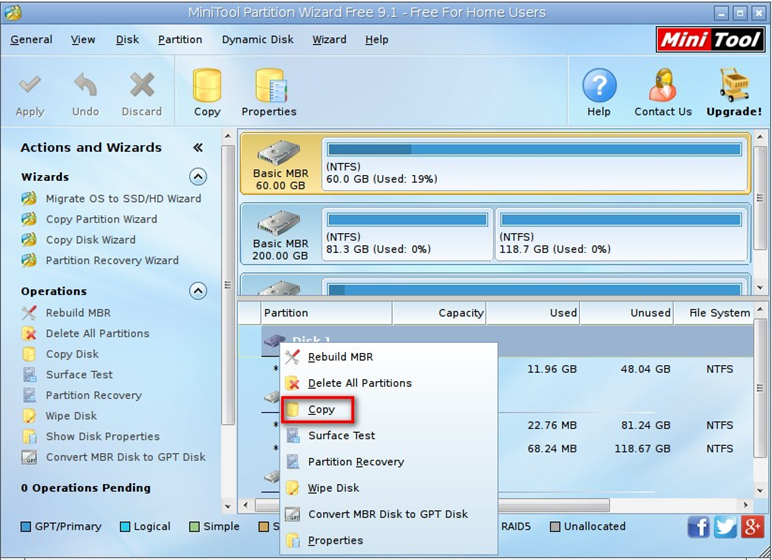Click the 48.04 GB unused value

645,369
